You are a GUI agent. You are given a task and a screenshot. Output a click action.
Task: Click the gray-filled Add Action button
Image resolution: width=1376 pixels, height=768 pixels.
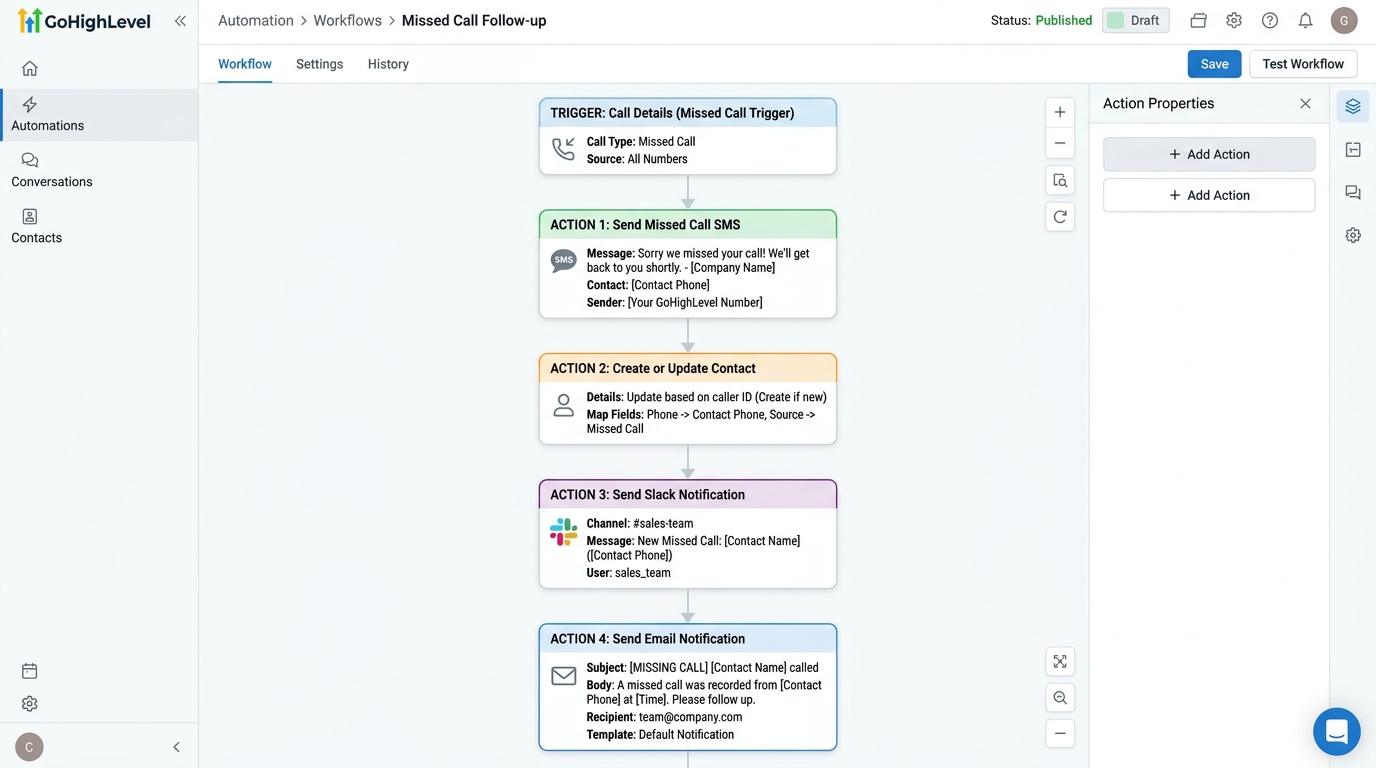[x=1209, y=154]
